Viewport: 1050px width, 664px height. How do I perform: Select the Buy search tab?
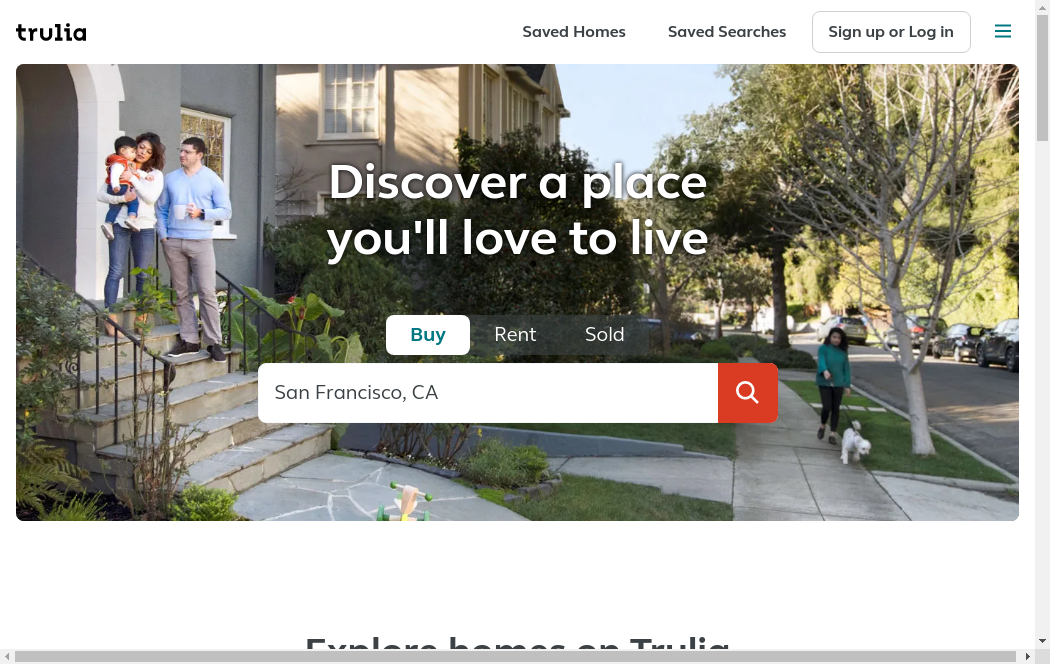pos(428,335)
